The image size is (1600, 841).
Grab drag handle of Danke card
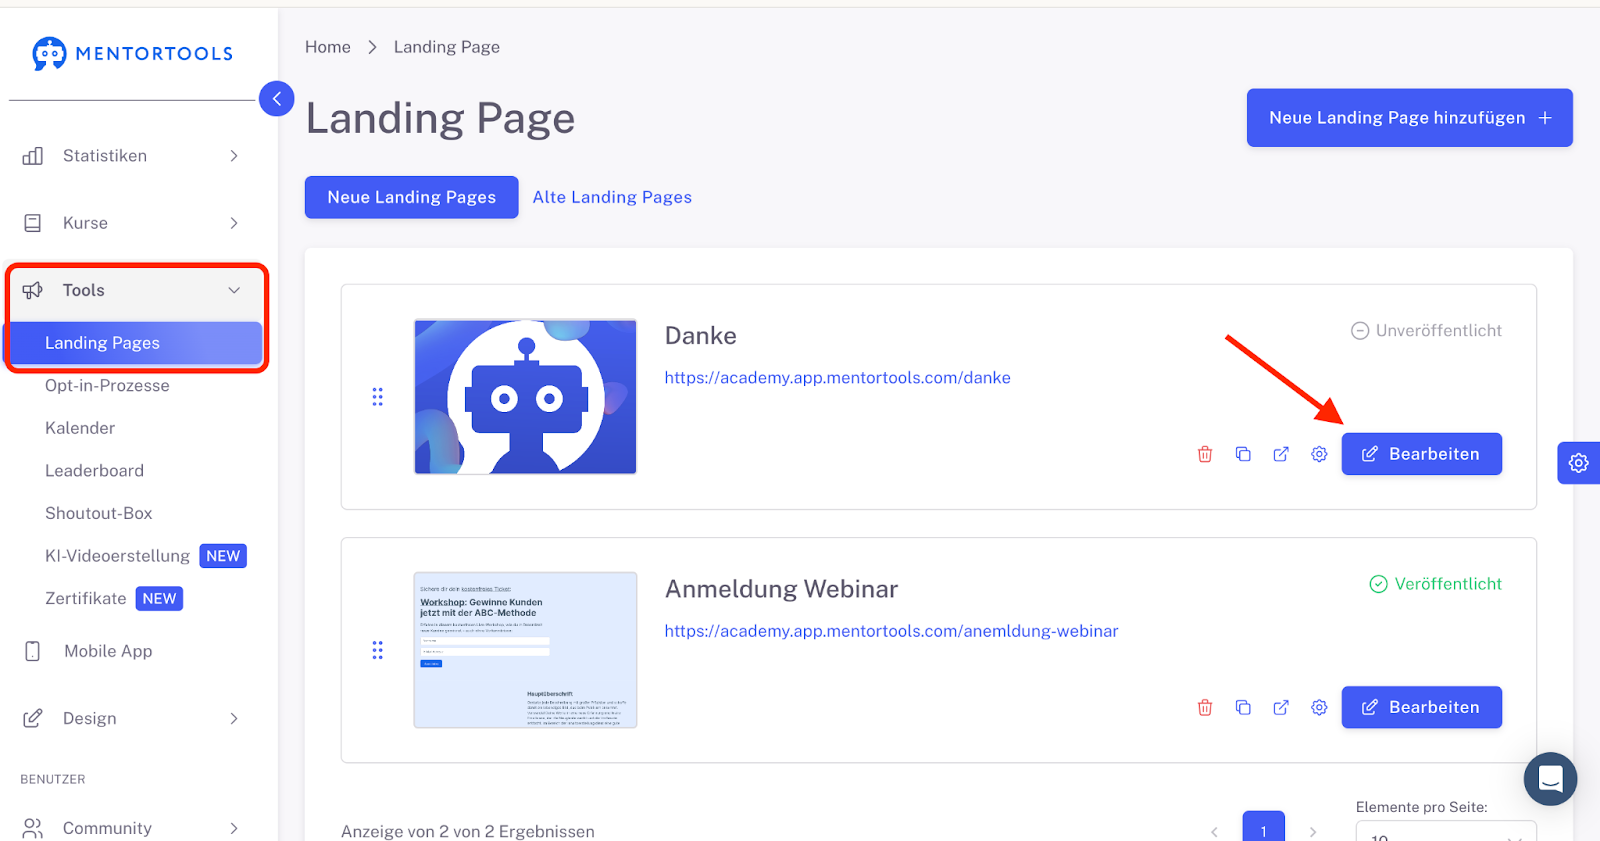[x=378, y=397]
